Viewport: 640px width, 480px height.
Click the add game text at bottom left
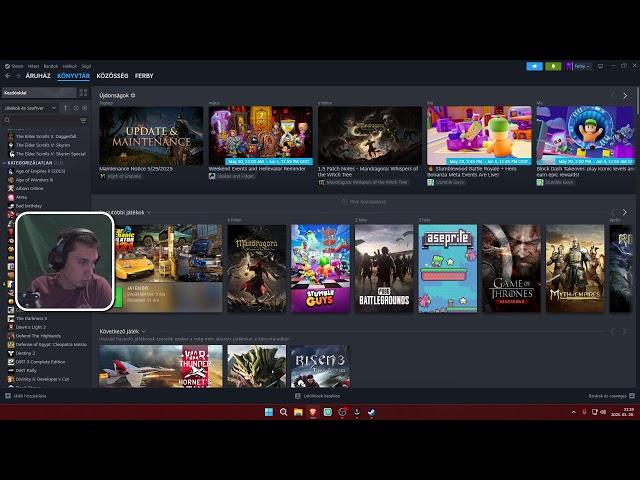coord(30,396)
